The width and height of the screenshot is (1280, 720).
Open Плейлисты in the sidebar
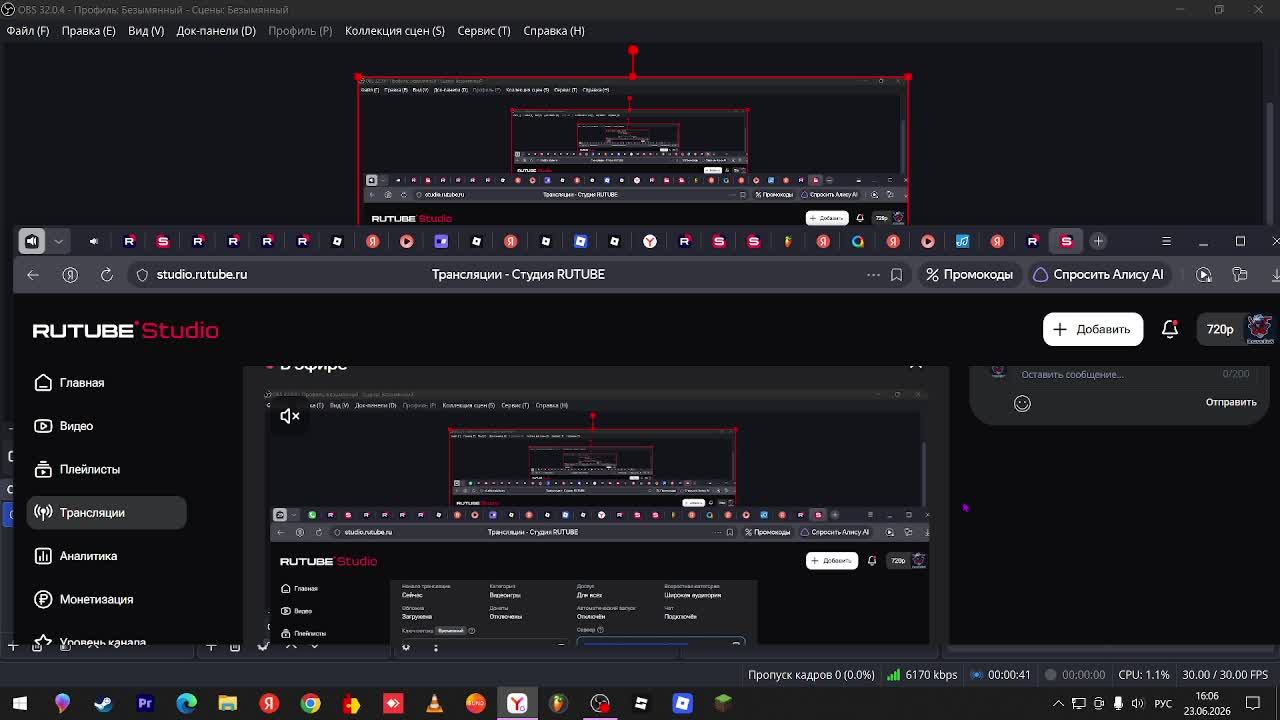(x=90, y=469)
